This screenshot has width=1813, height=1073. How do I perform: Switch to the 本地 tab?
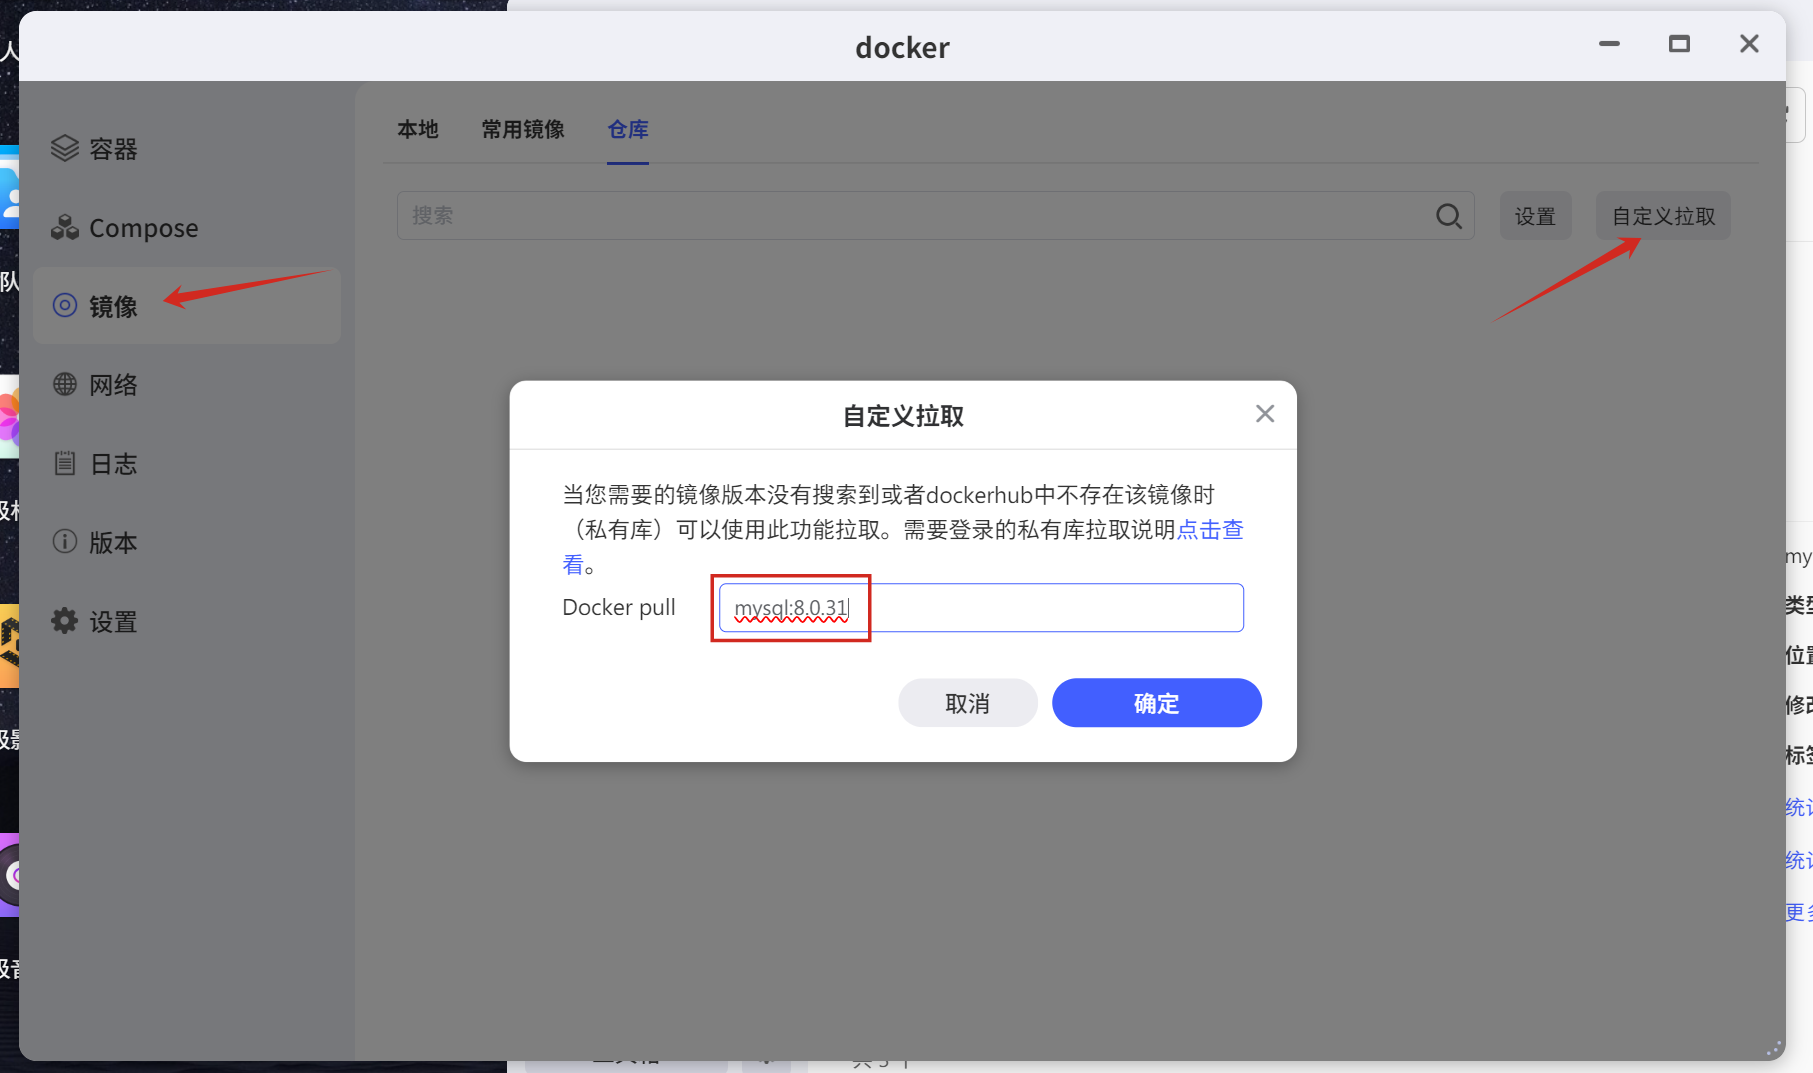click(418, 130)
